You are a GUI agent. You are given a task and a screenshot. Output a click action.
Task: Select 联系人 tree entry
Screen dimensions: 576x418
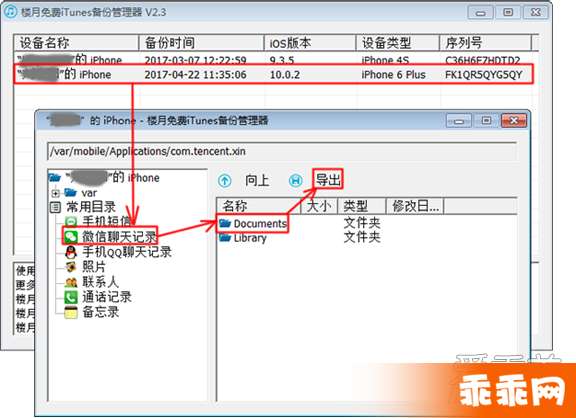[100, 282]
